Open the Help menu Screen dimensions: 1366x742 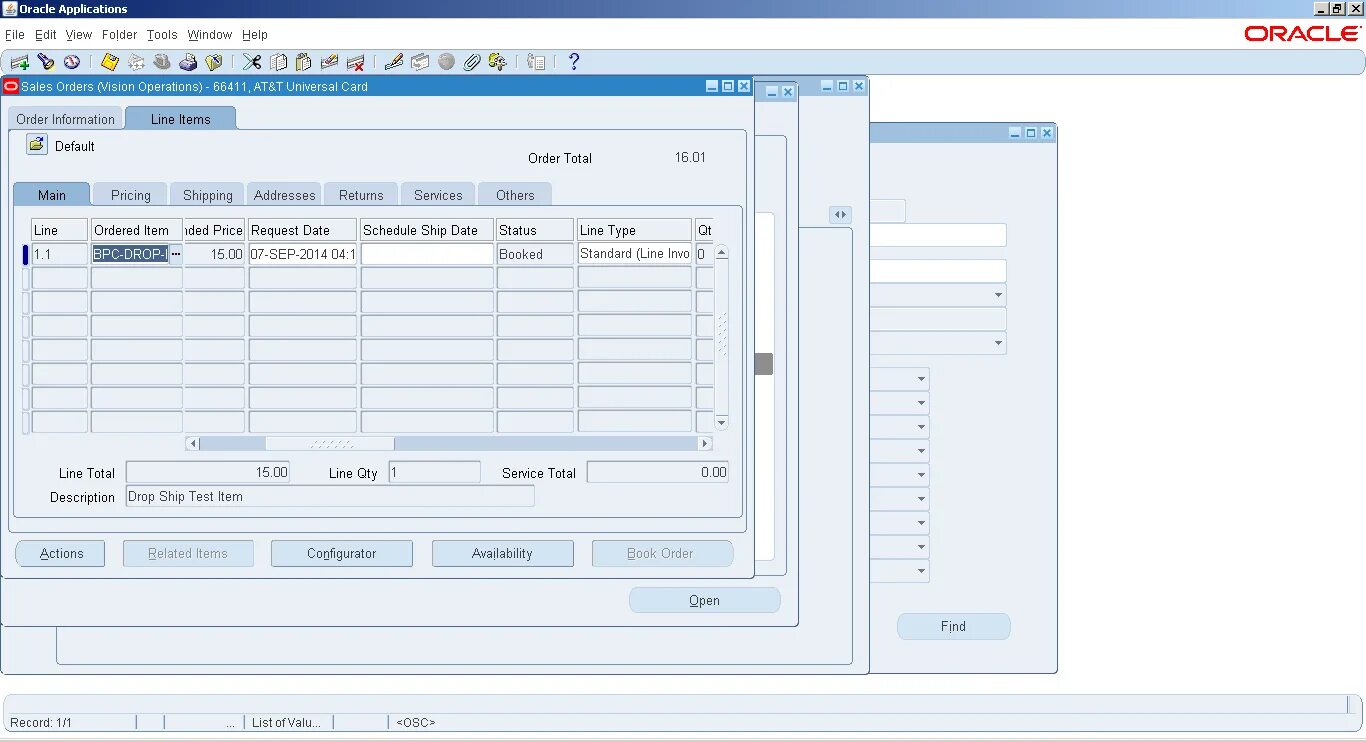(x=255, y=34)
